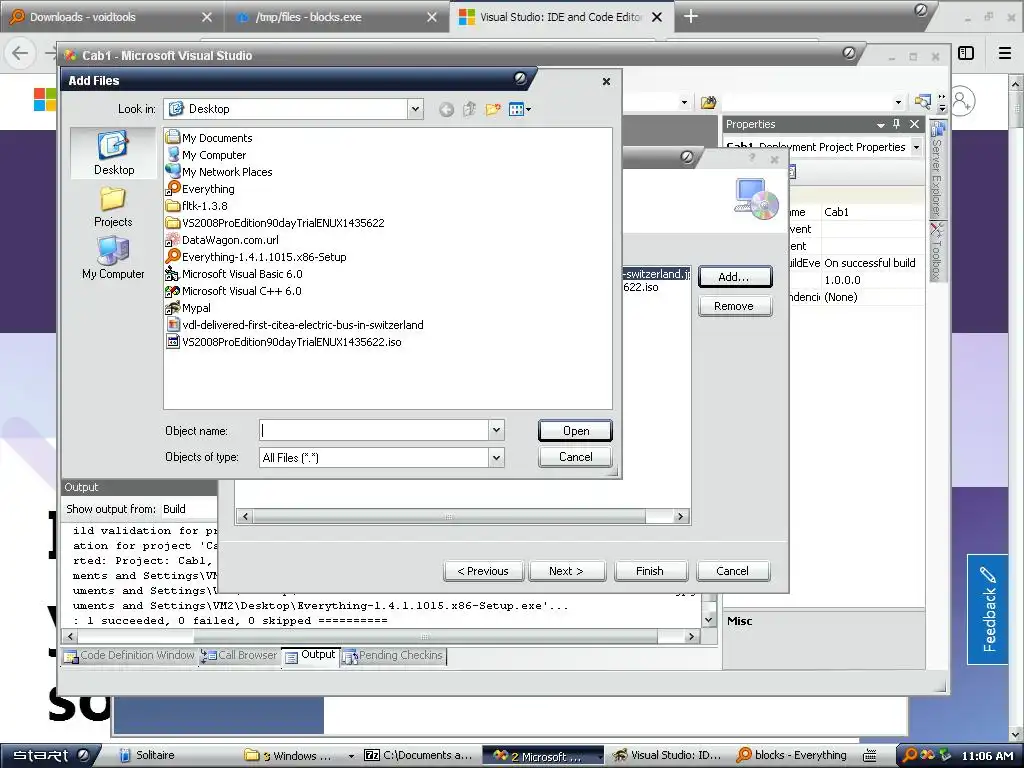The width and height of the screenshot is (1024, 768).
Task: Select Everything-1.4.1.1015.x86-Setup file
Action: tap(256, 257)
